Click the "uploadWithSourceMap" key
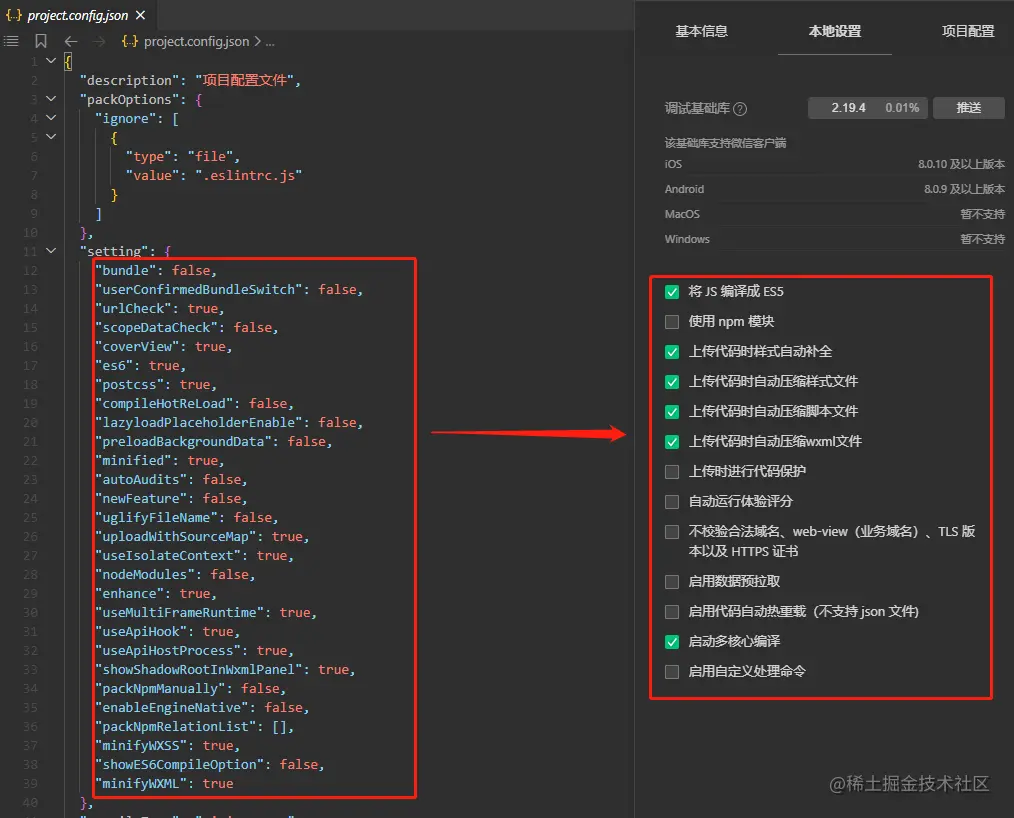The width and height of the screenshot is (1014, 818). (176, 537)
